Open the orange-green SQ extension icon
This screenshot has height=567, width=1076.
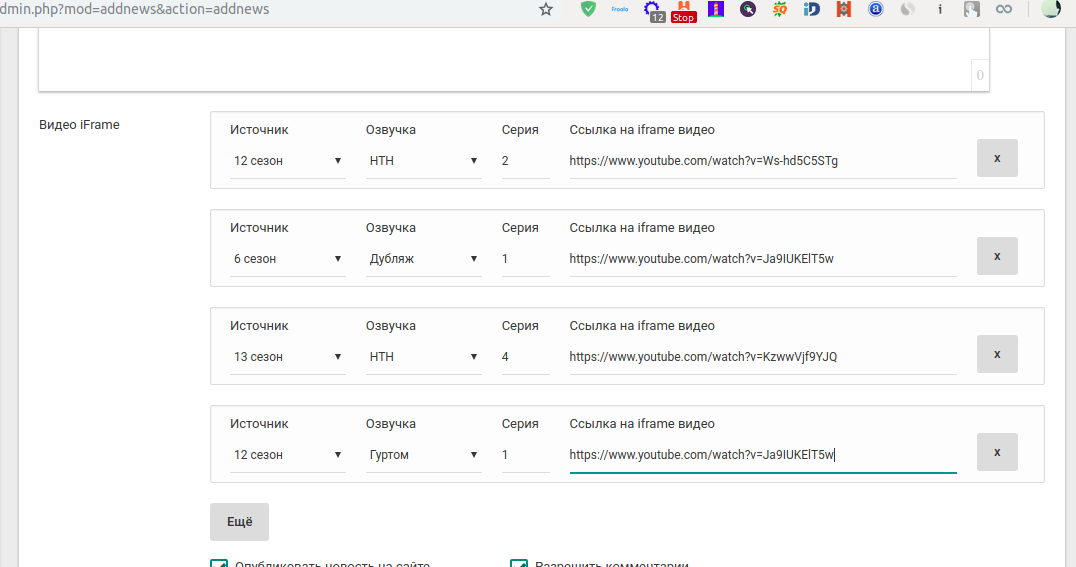(x=780, y=10)
